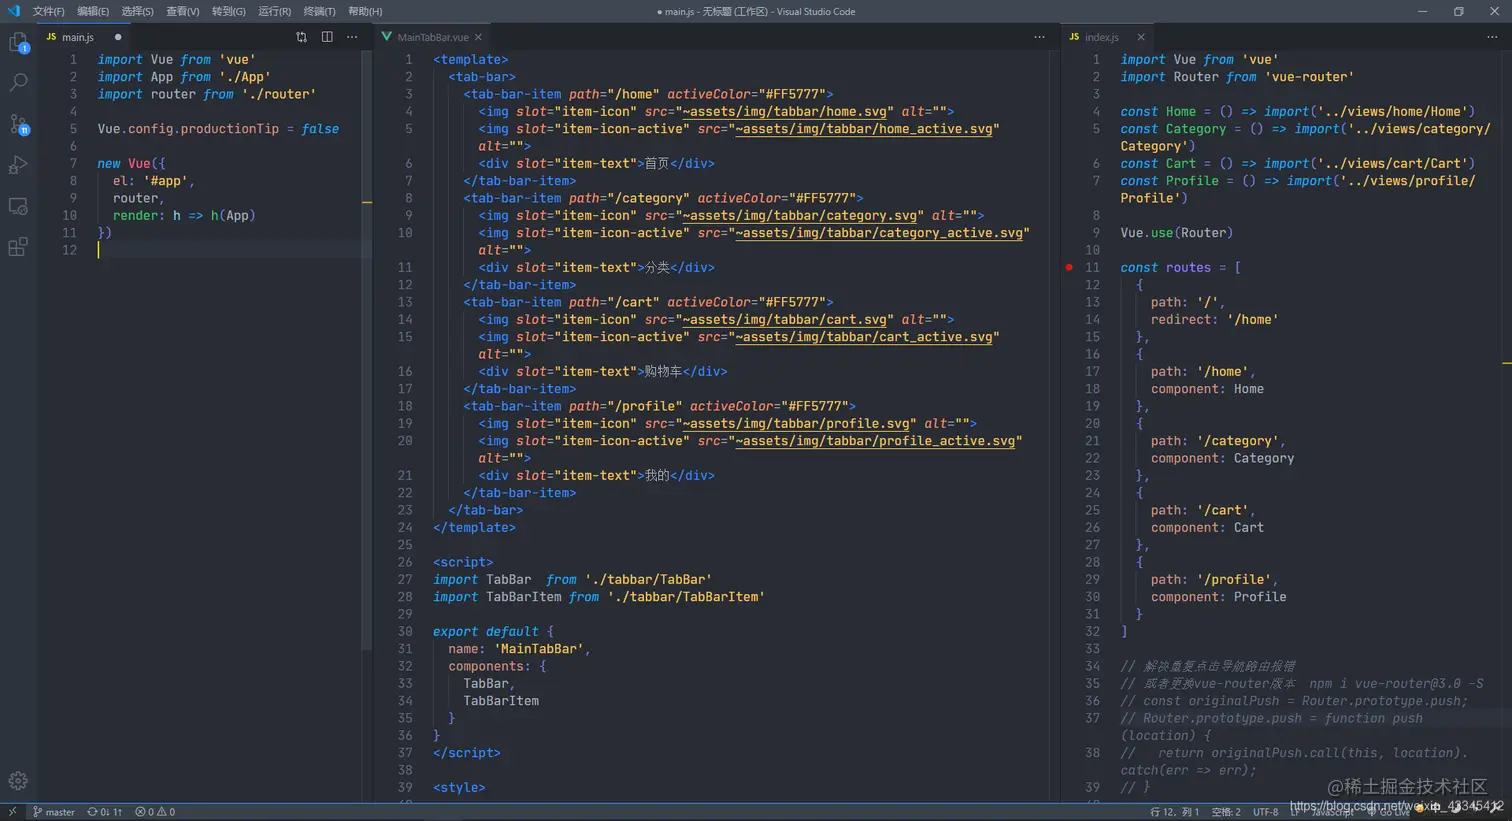
Task: Click the '购物车' text in the template
Action: pyautogui.click(x=663, y=371)
